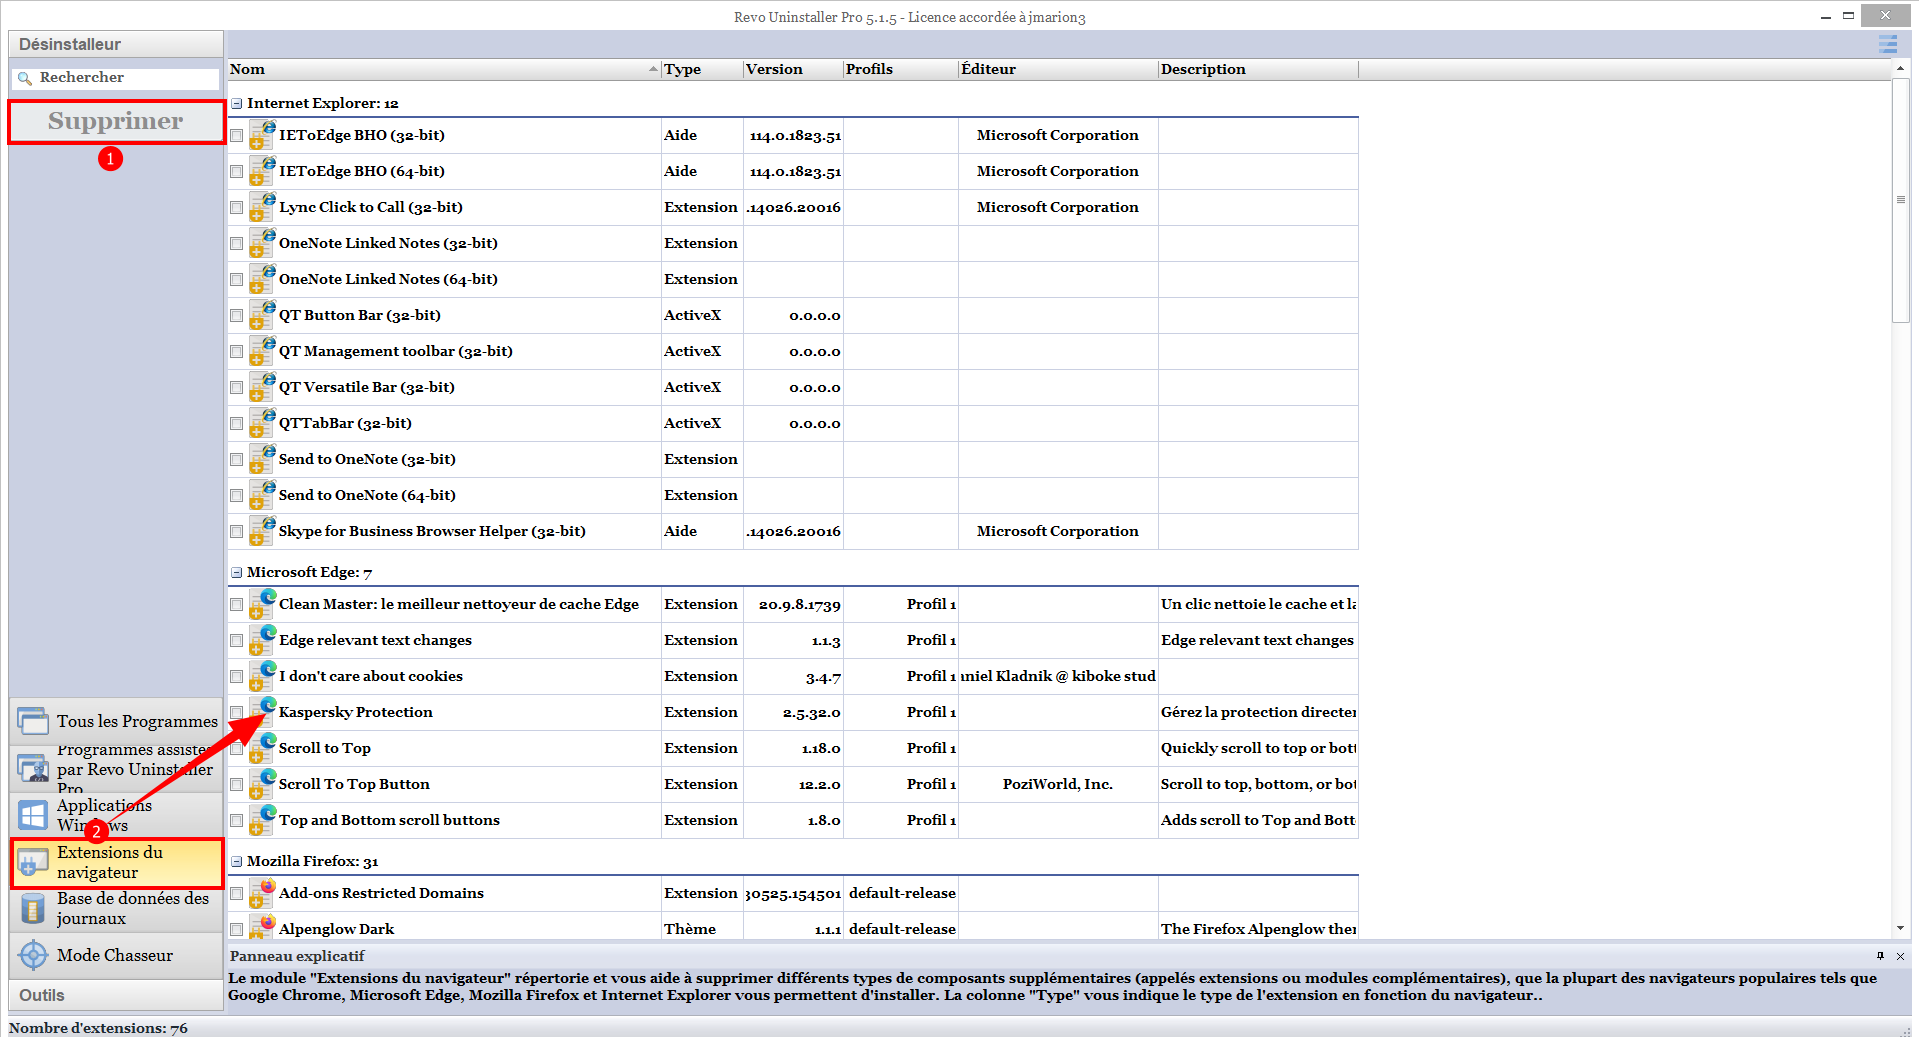This screenshot has height=1037, width=1919.
Task: Tick the QT Versatile Bar checkbox
Action: point(237,388)
